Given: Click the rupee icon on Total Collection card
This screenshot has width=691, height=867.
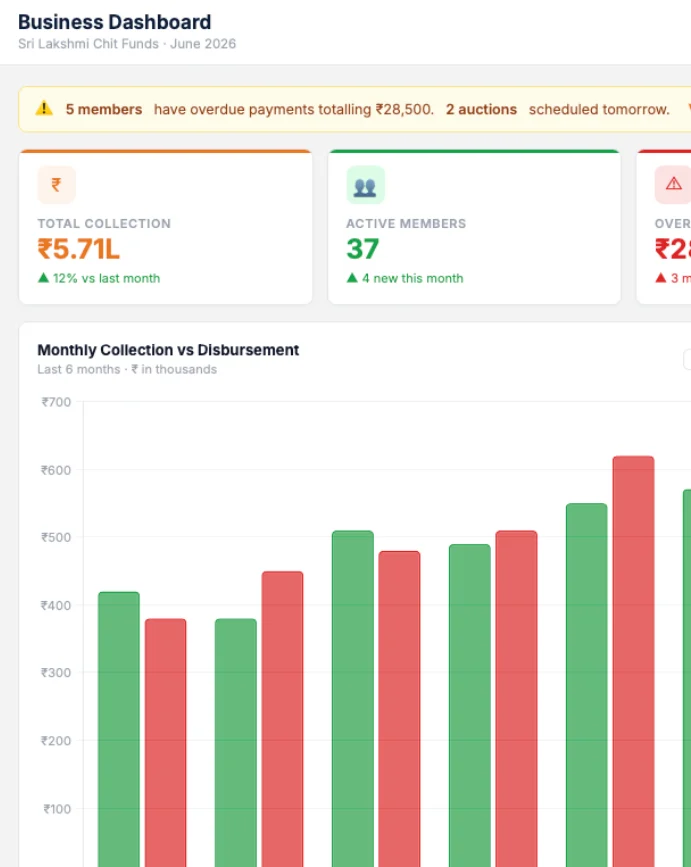Looking at the screenshot, I should 56,185.
